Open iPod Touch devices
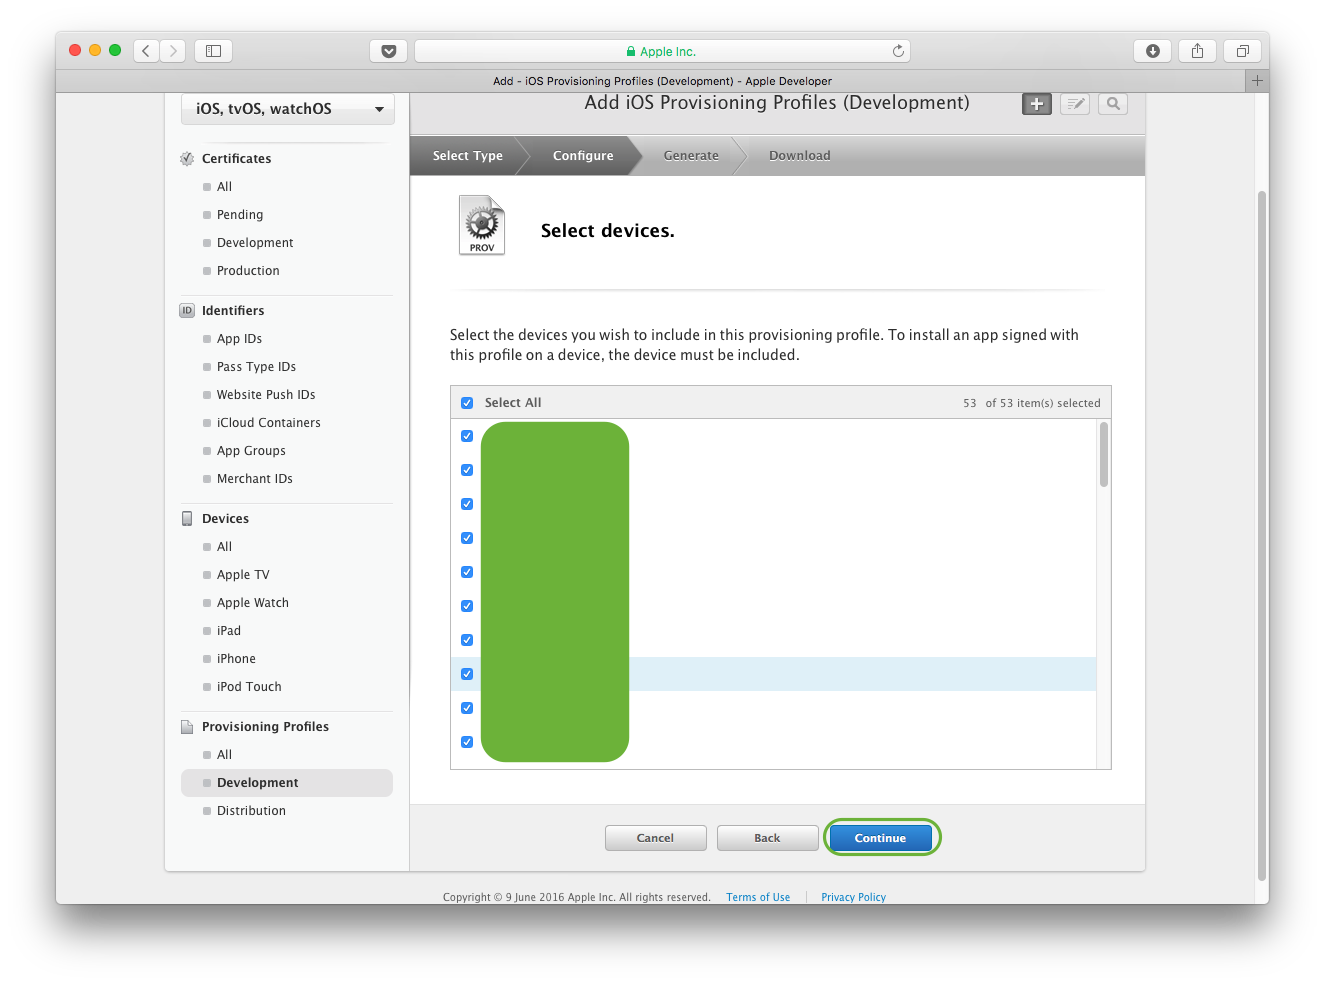This screenshot has height=984, width=1325. (x=249, y=686)
